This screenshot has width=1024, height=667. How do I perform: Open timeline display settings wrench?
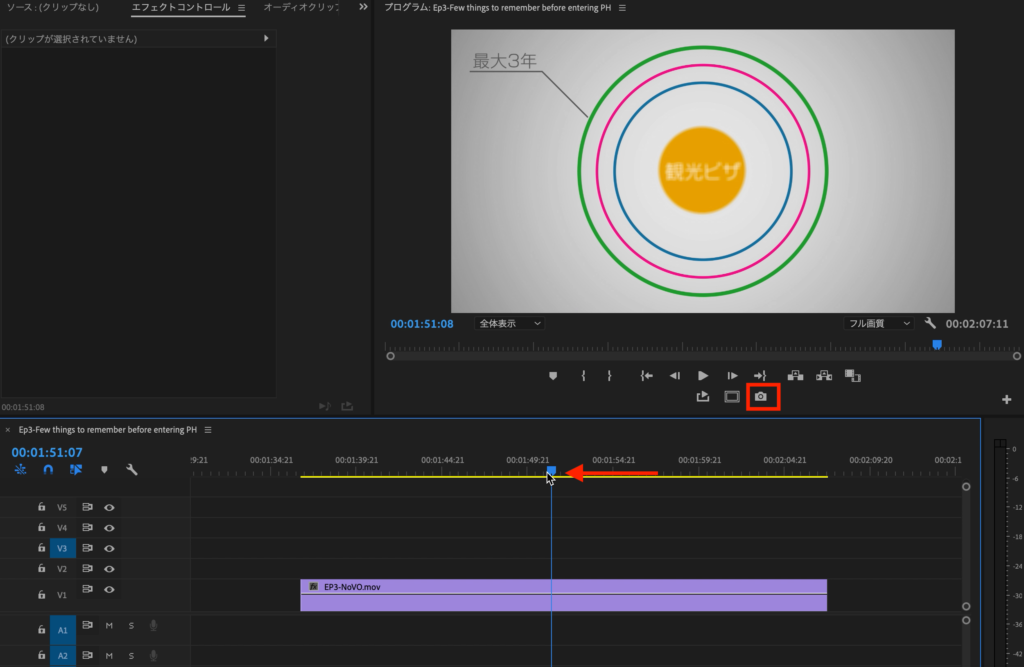pyautogui.click(x=131, y=469)
